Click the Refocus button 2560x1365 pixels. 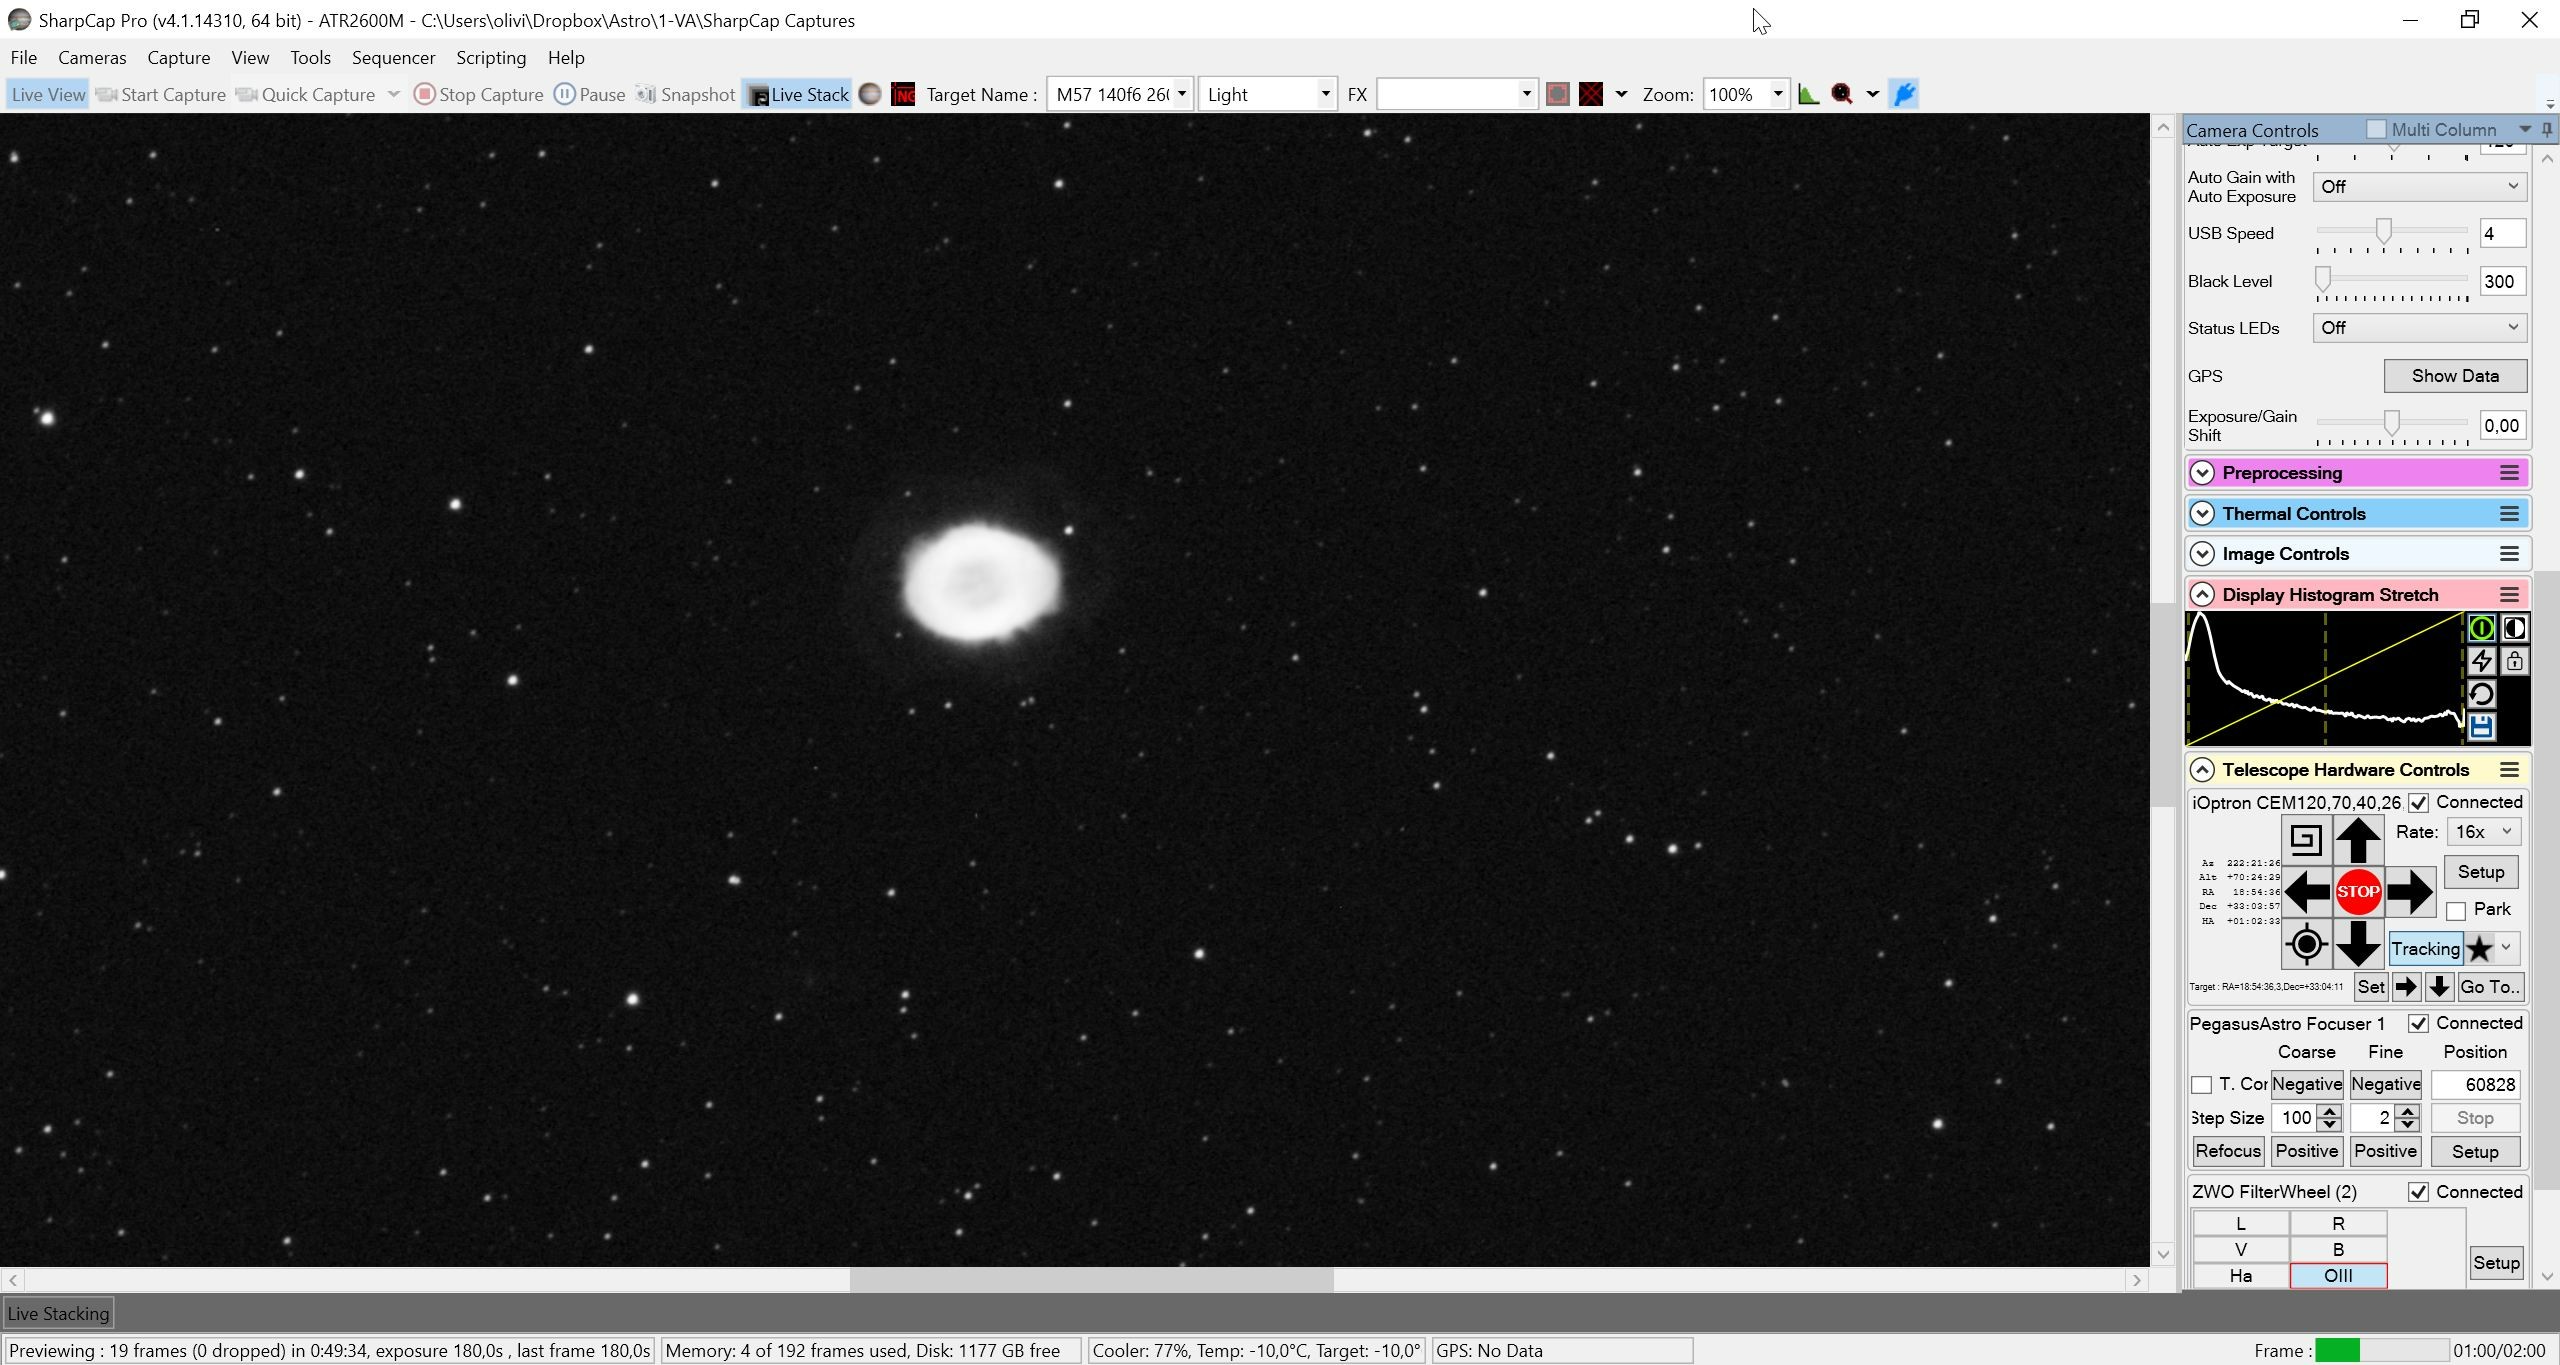(2228, 1151)
